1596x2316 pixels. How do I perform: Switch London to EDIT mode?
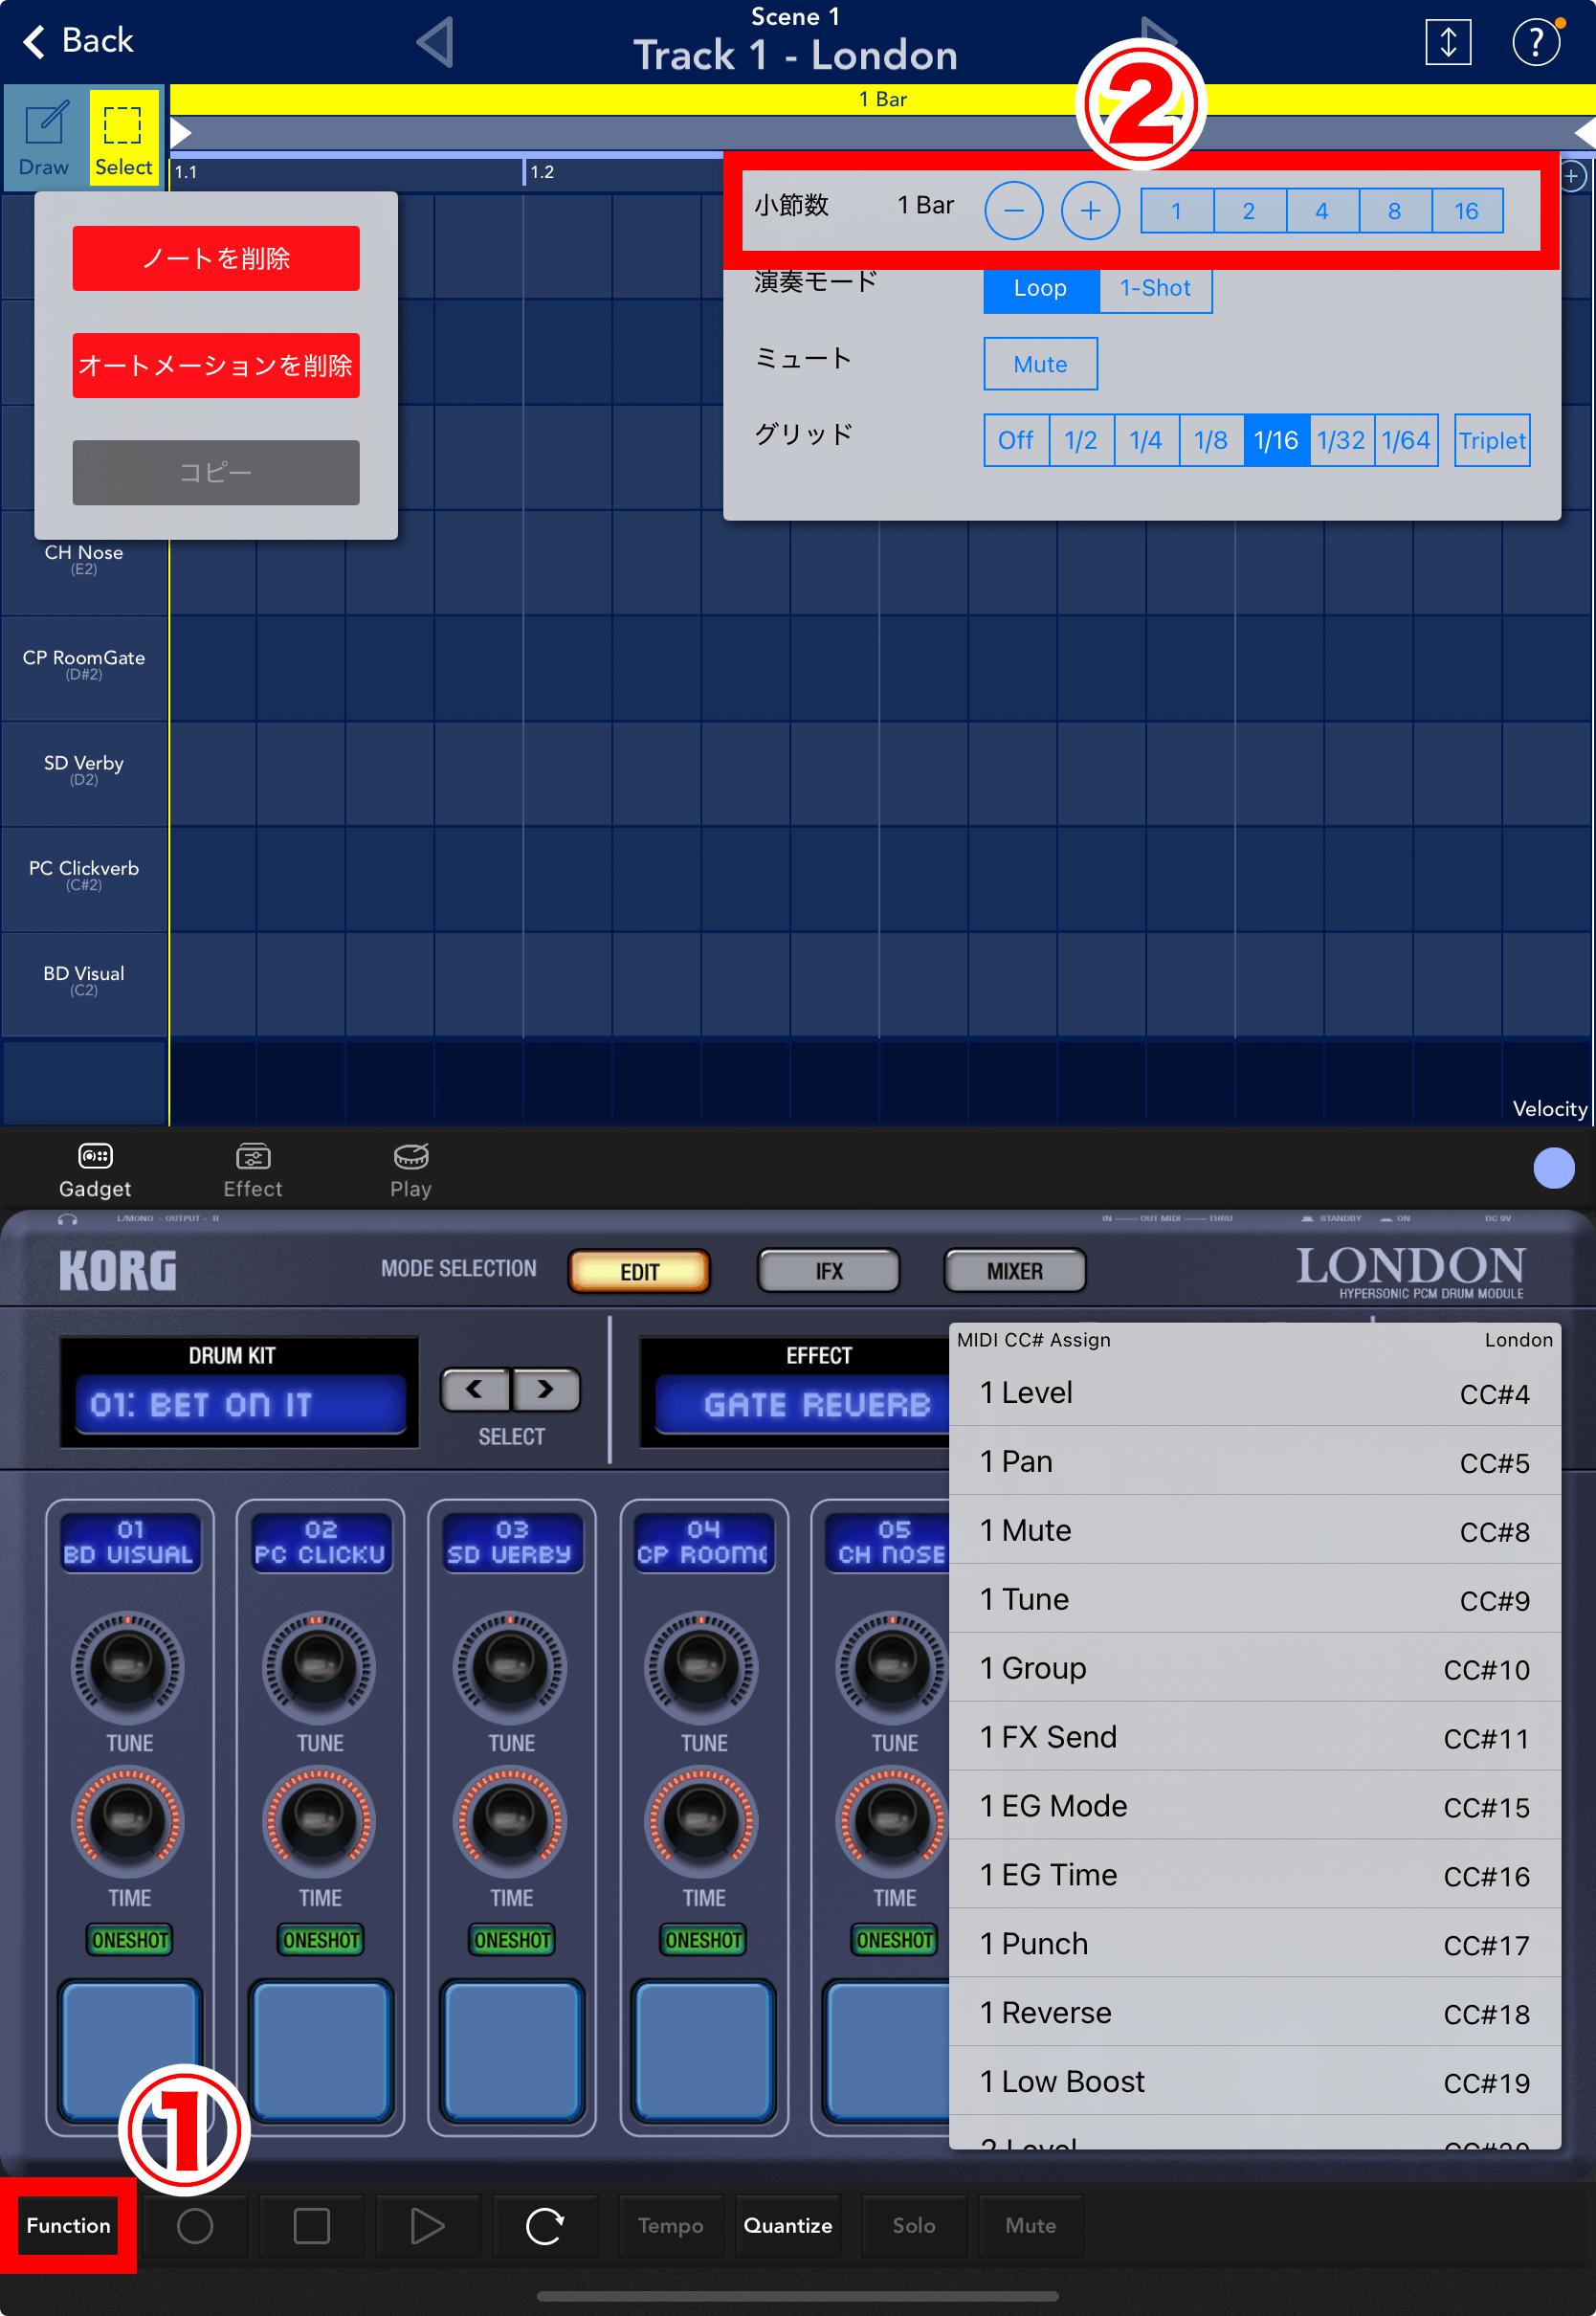coord(639,1271)
